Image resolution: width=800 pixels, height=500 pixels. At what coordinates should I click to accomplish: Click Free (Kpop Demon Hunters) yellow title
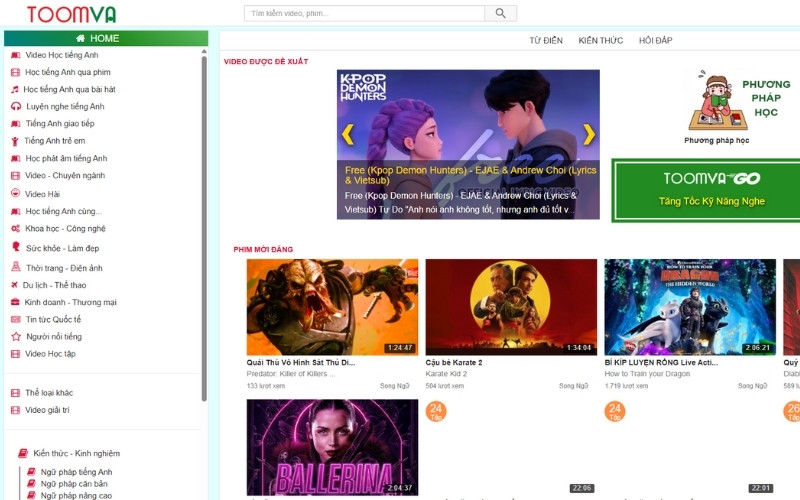pyautogui.click(x=470, y=175)
